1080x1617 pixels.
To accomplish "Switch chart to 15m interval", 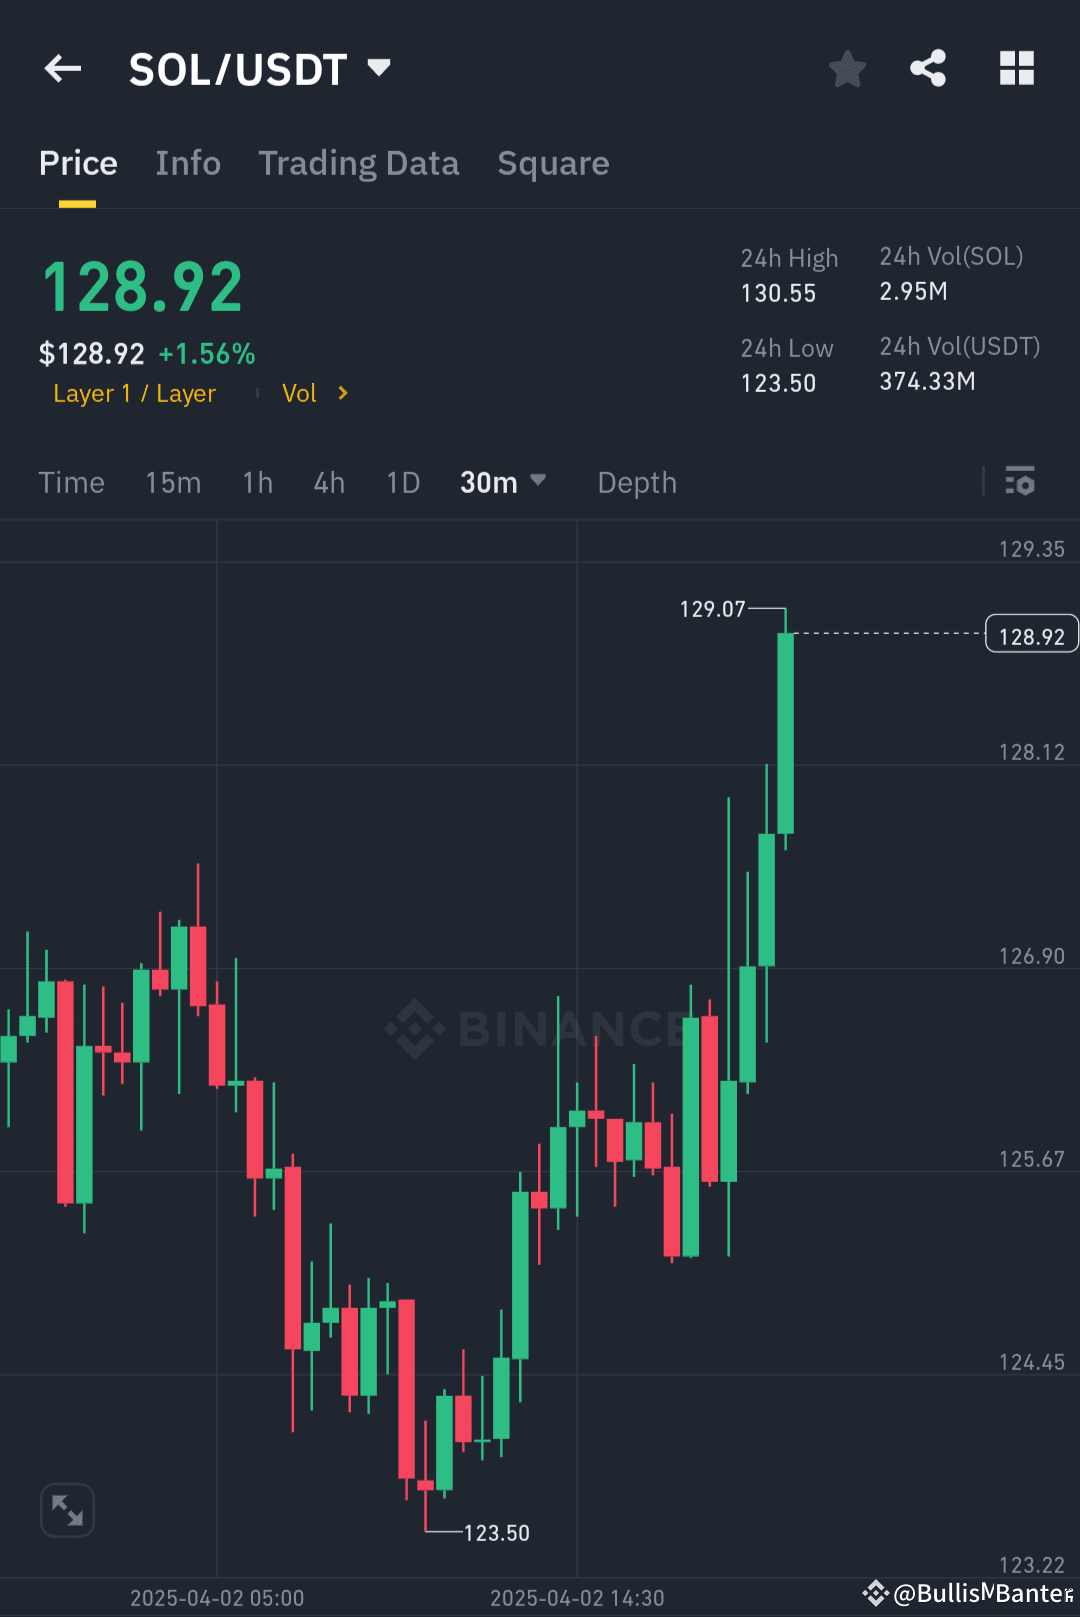I will pyautogui.click(x=172, y=482).
